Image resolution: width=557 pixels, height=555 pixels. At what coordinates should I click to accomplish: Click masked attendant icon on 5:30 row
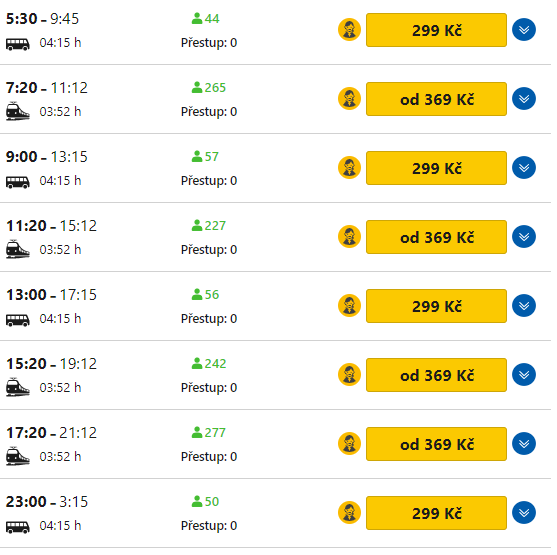point(350,29)
